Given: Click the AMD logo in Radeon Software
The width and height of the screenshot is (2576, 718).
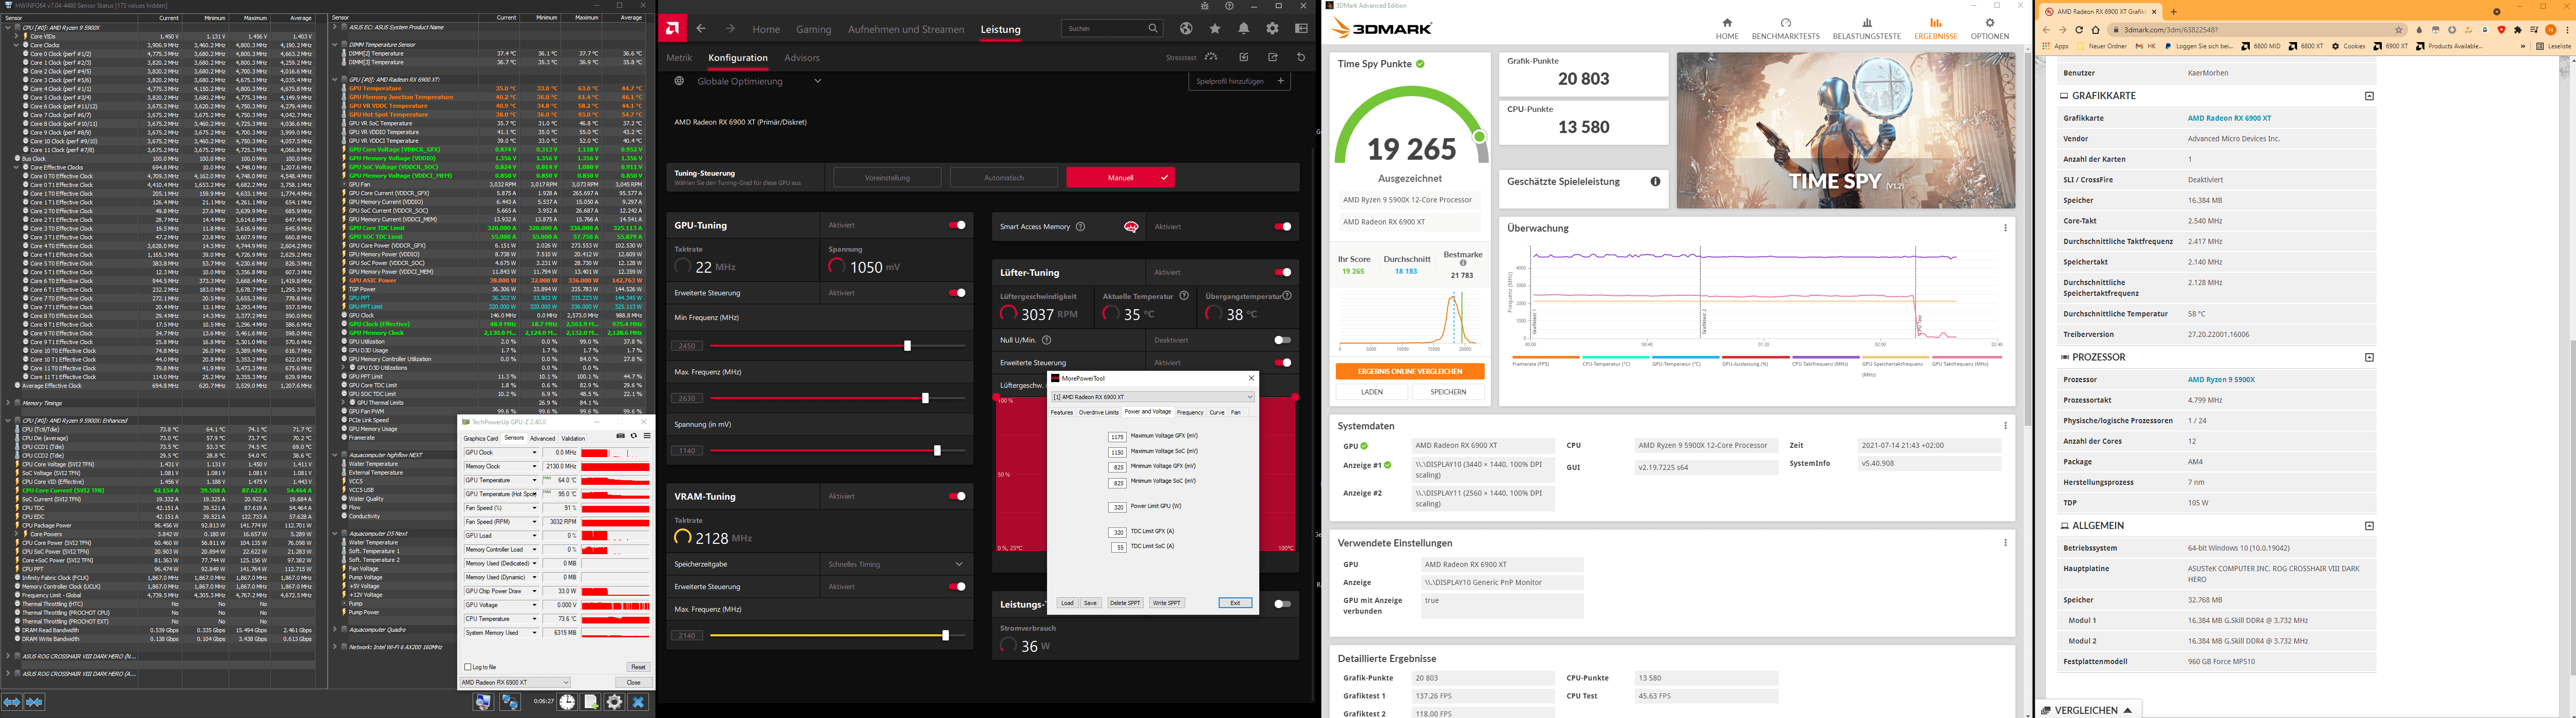Looking at the screenshot, I should (x=673, y=28).
